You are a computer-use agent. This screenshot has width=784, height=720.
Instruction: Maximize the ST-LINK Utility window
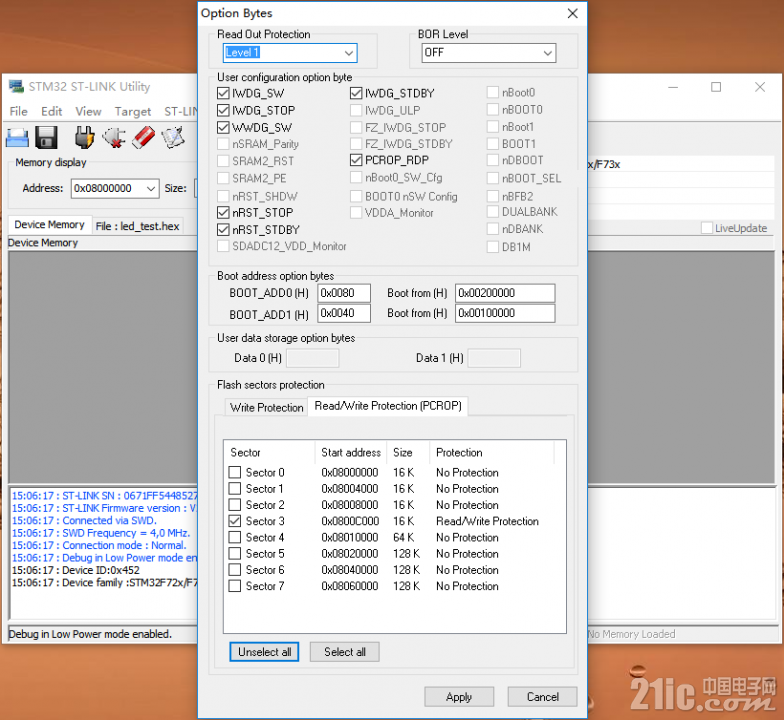716,87
